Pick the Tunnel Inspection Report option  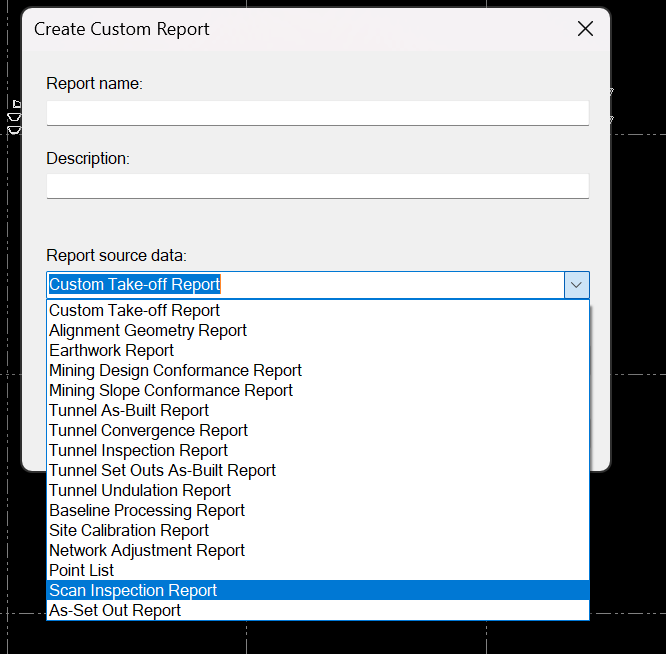pyautogui.click(x=139, y=451)
